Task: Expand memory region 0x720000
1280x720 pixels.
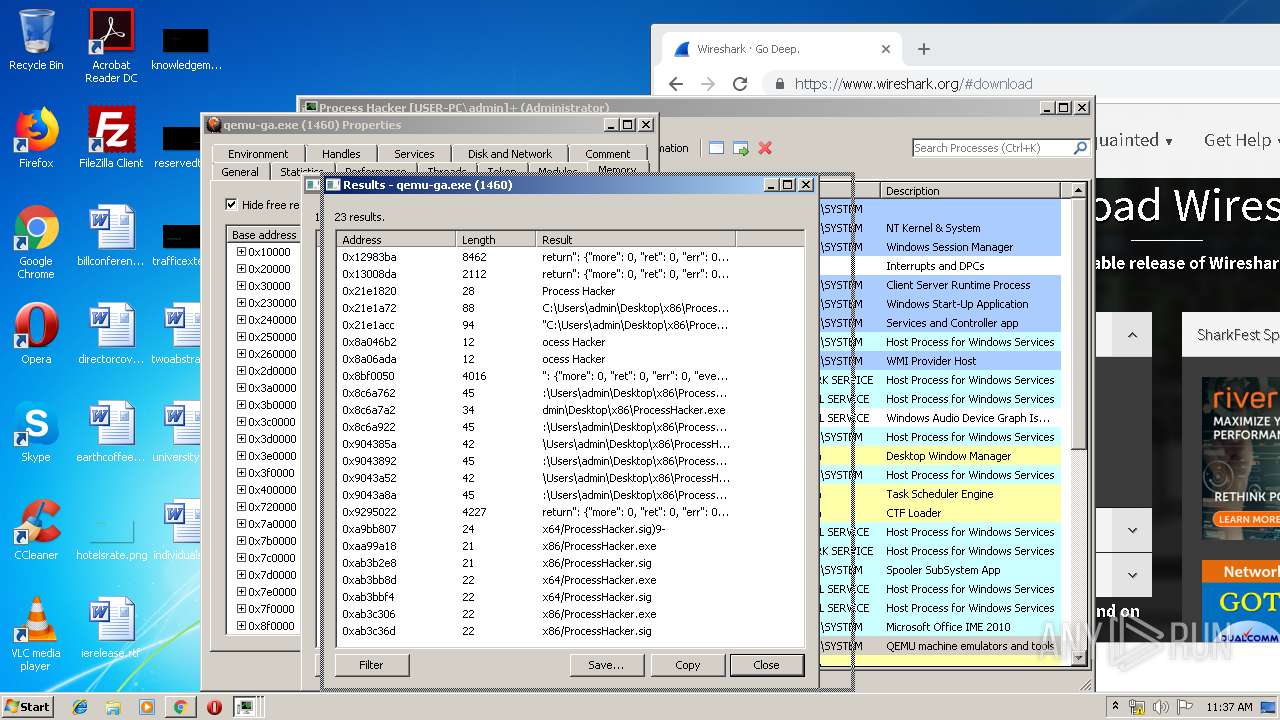Action: pos(241,507)
